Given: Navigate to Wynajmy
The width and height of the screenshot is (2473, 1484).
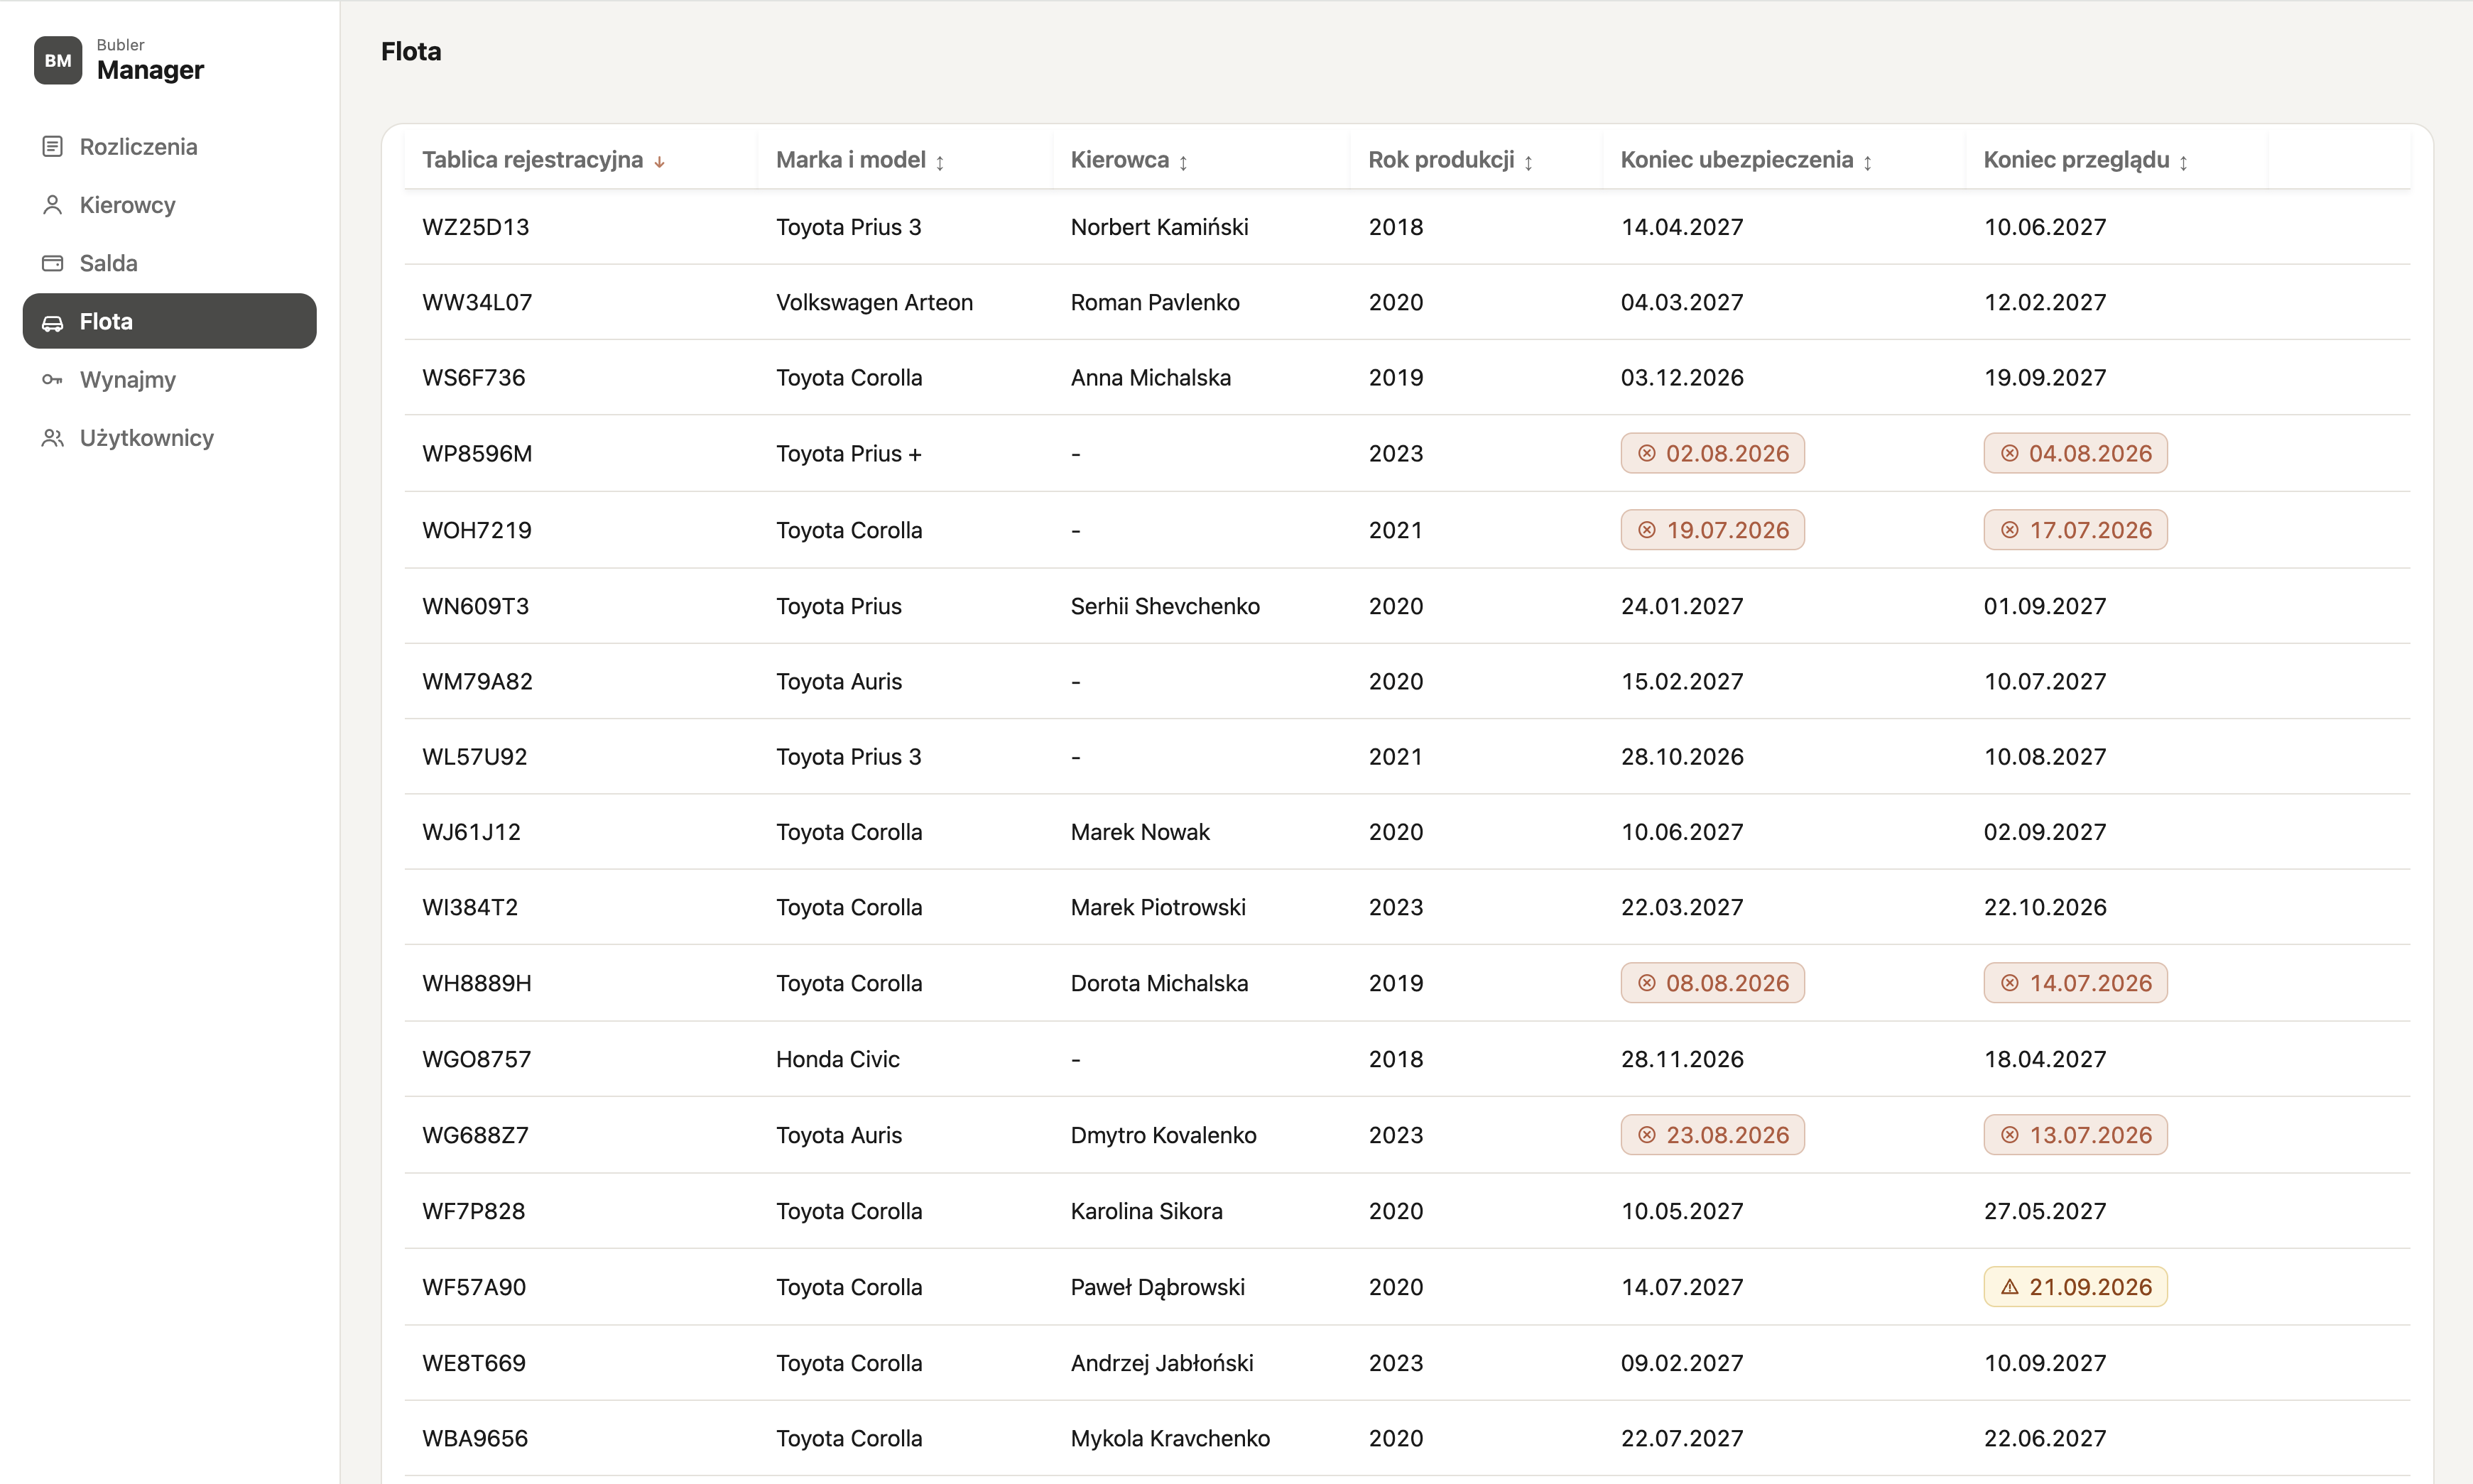Looking at the screenshot, I should [x=169, y=380].
